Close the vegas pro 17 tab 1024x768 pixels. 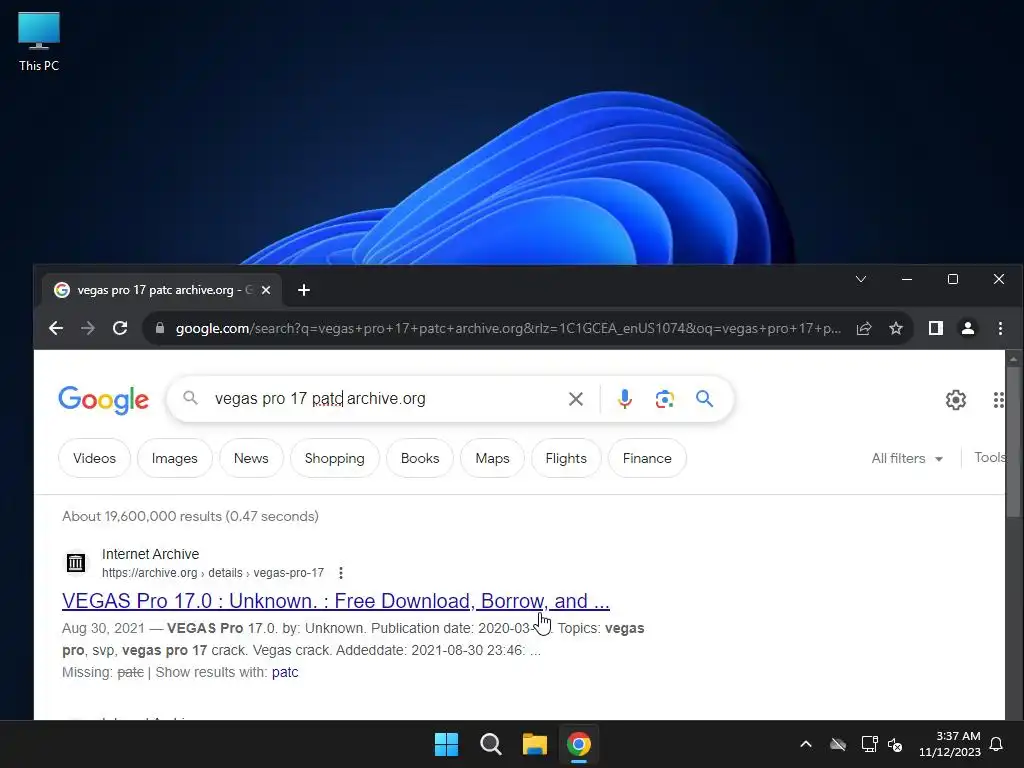click(x=266, y=290)
